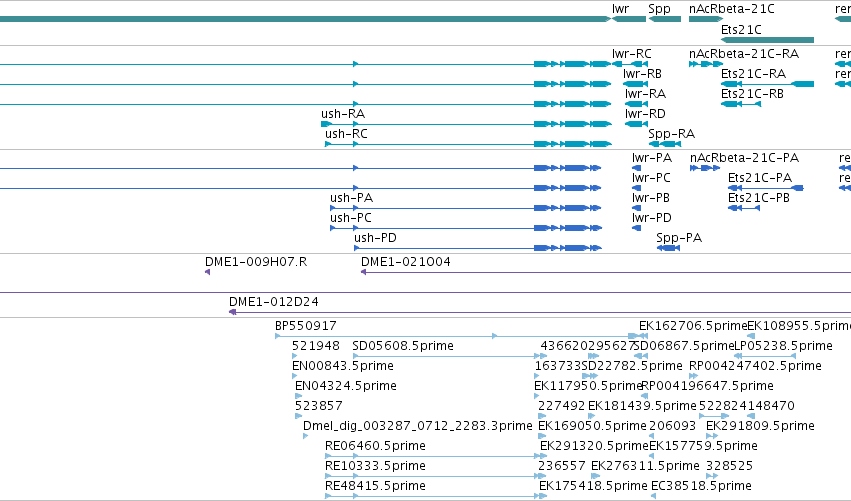The height and width of the screenshot is (501, 851).
Task: Select protein lwr-PC label
Action: coord(651,178)
